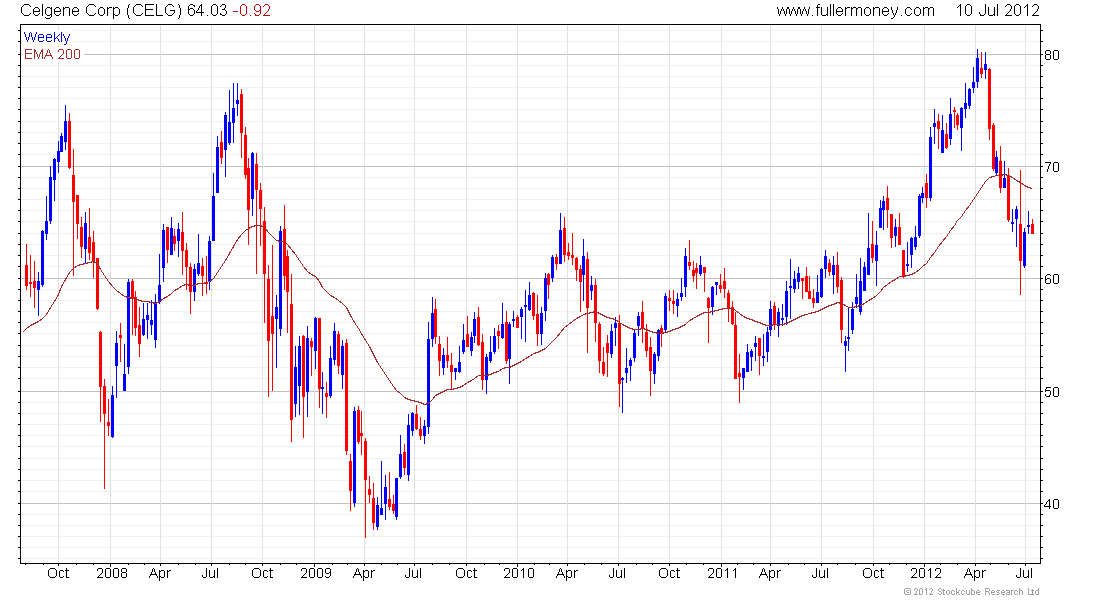1100x600 pixels.
Task: Click the Celgene Corp (CELG) chart title
Action: coord(102,11)
